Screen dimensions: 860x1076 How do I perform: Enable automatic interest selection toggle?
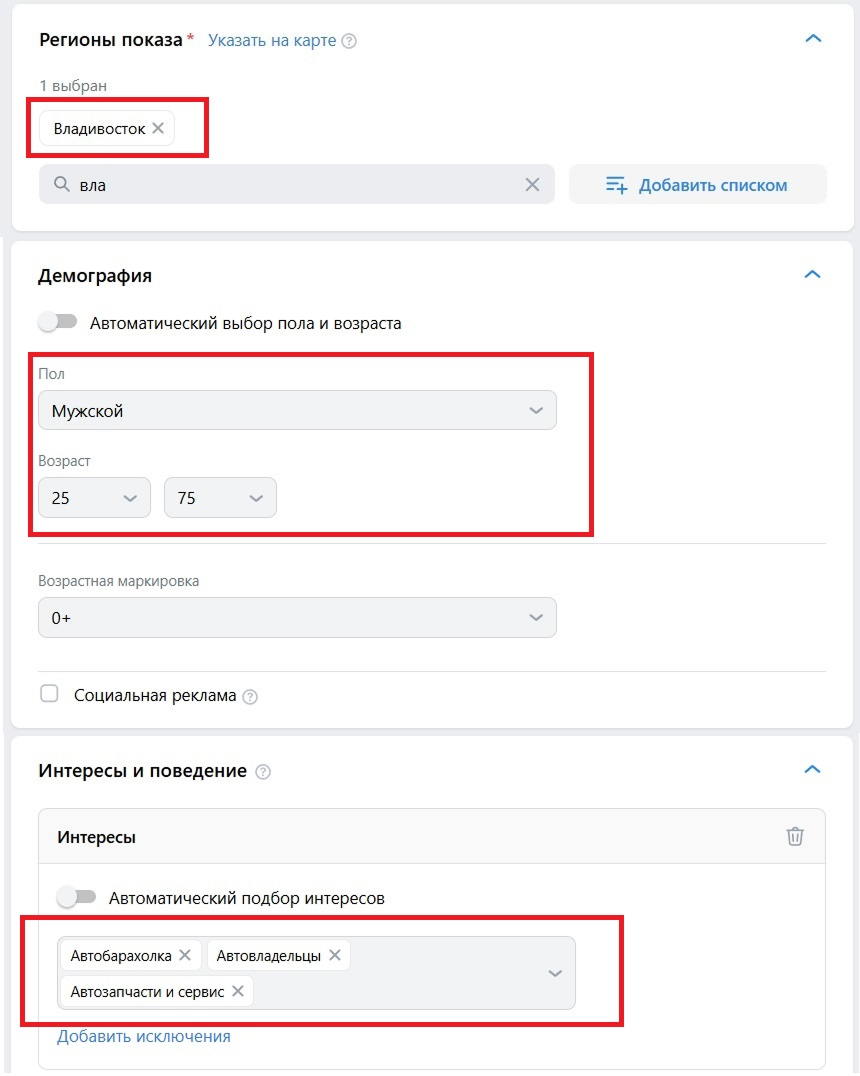(x=77, y=898)
